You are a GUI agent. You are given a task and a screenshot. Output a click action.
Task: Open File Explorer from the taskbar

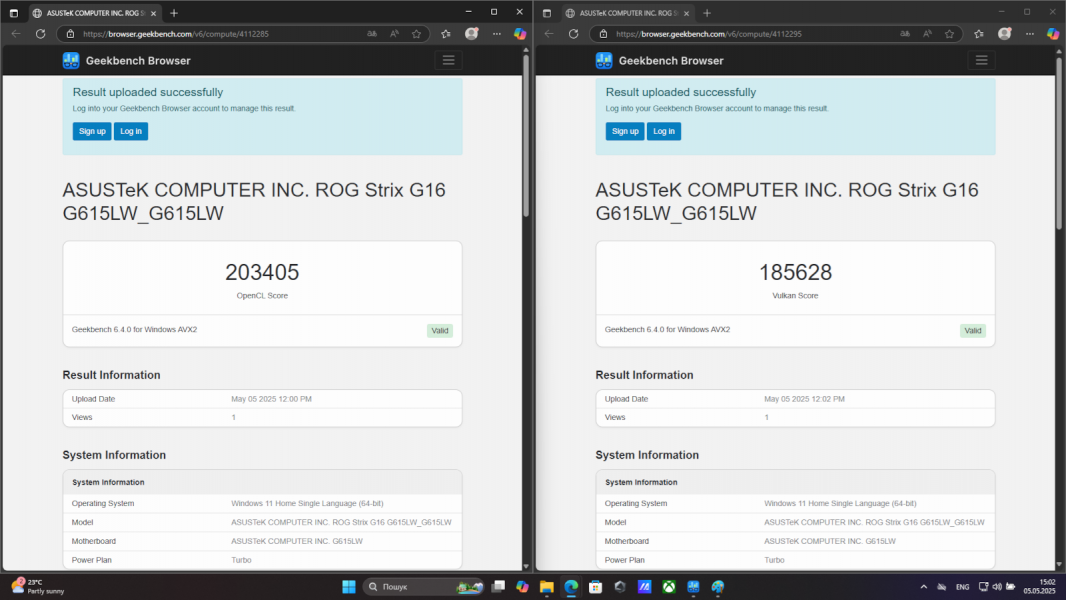tap(547, 587)
